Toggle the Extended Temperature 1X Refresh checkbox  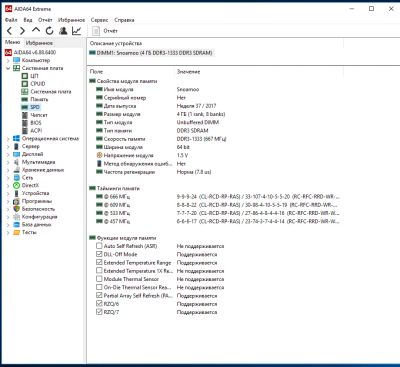[x=99, y=271]
